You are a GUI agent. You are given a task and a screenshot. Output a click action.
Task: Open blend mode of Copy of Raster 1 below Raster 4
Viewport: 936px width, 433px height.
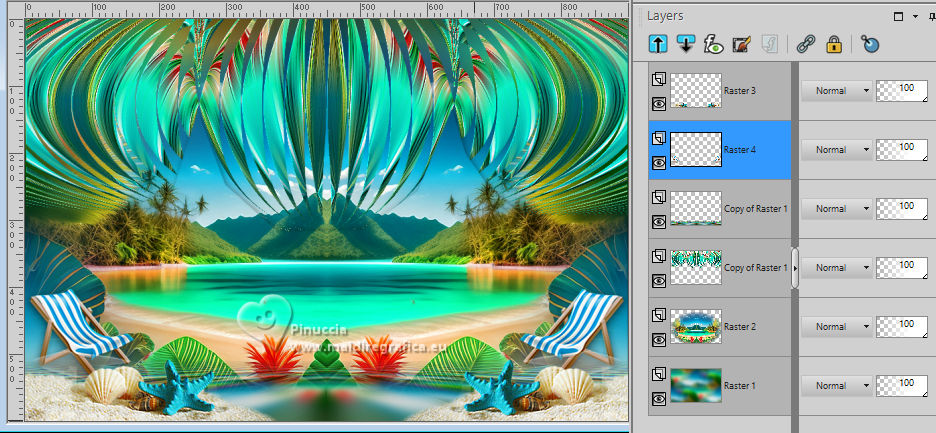(836, 209)
